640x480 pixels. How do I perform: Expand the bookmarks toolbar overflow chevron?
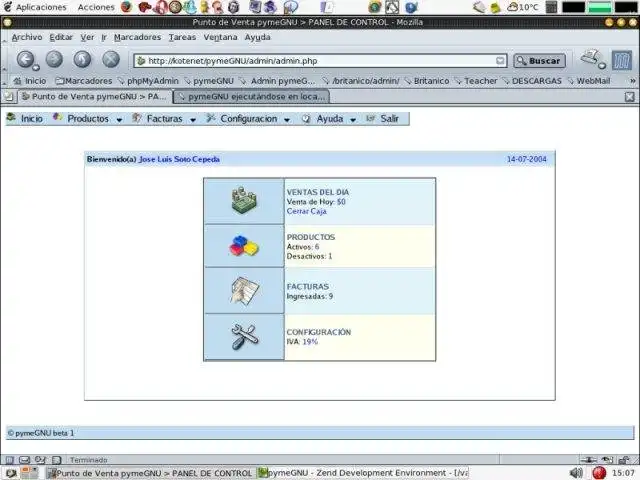coord(632,81)
